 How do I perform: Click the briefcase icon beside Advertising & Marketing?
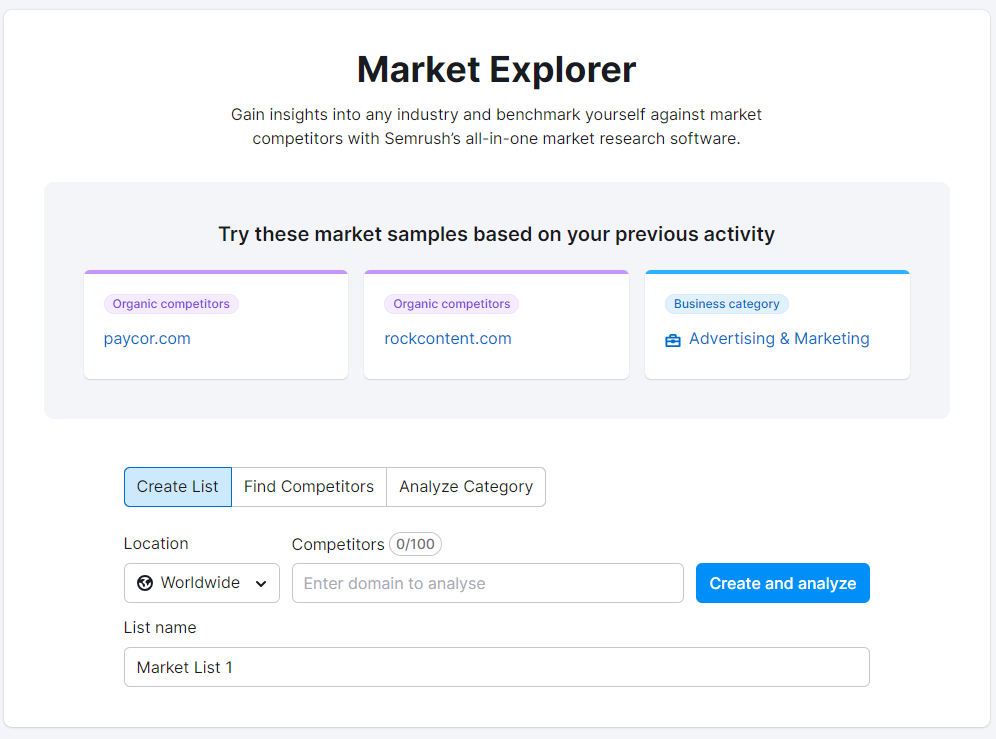(x=673, y=340)
